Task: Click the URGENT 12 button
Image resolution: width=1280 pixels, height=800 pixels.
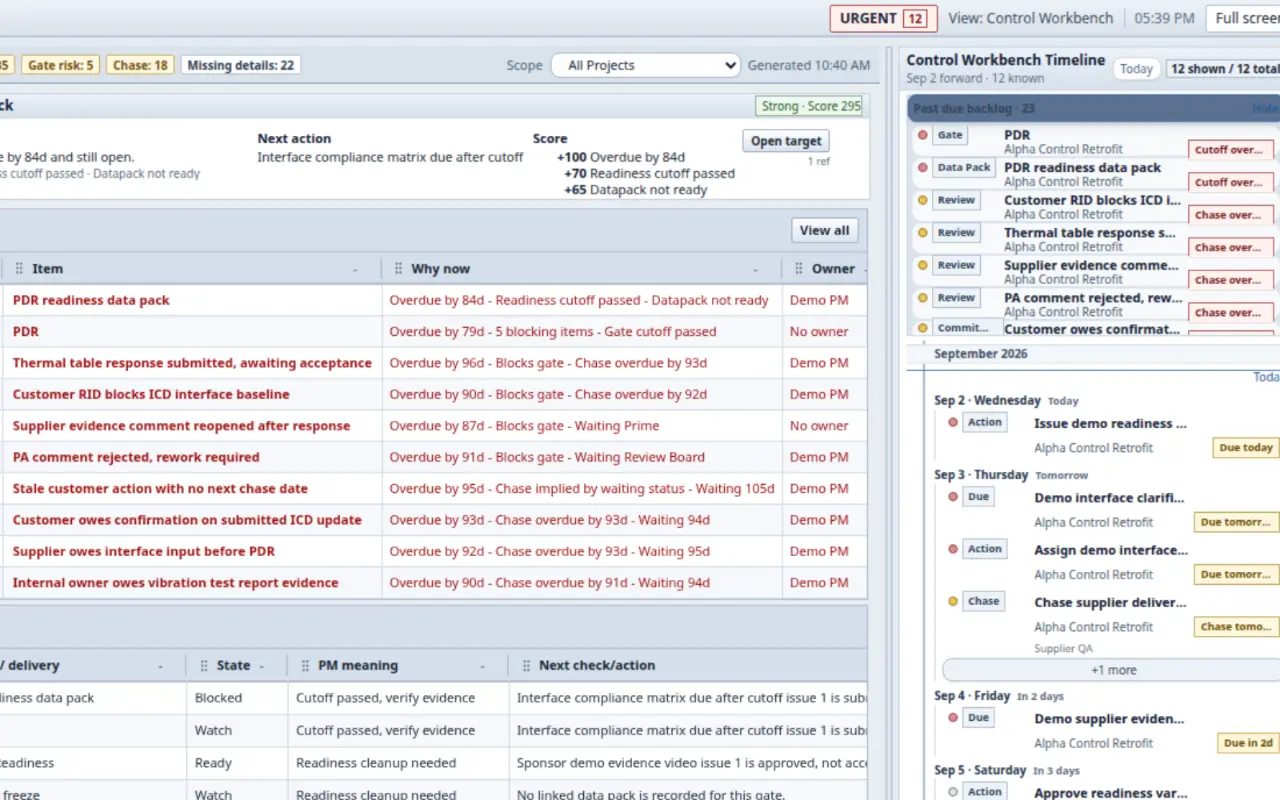Action: click(x=883, y=18)
